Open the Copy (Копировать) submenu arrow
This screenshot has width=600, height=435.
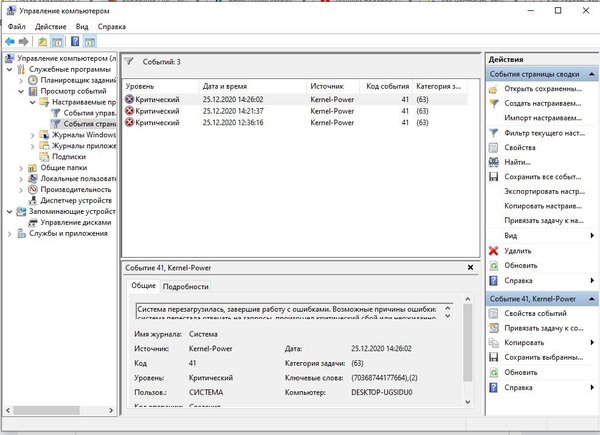tap(592, 342)
